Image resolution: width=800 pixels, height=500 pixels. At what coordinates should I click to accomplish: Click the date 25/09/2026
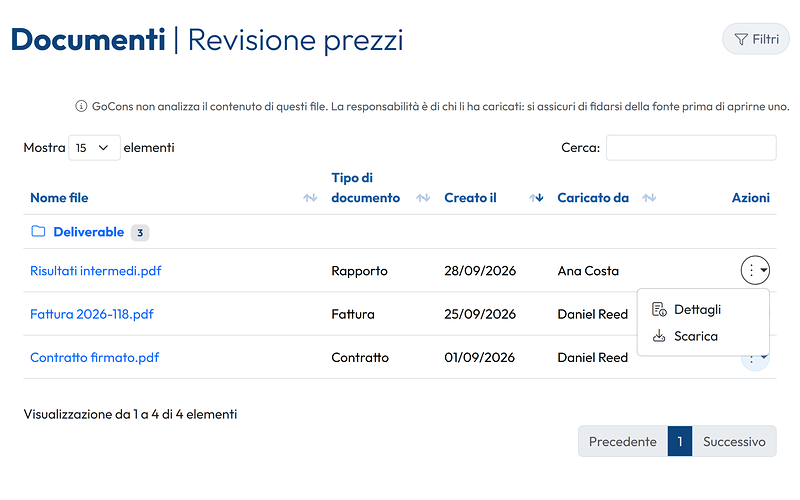coord(480,314)
